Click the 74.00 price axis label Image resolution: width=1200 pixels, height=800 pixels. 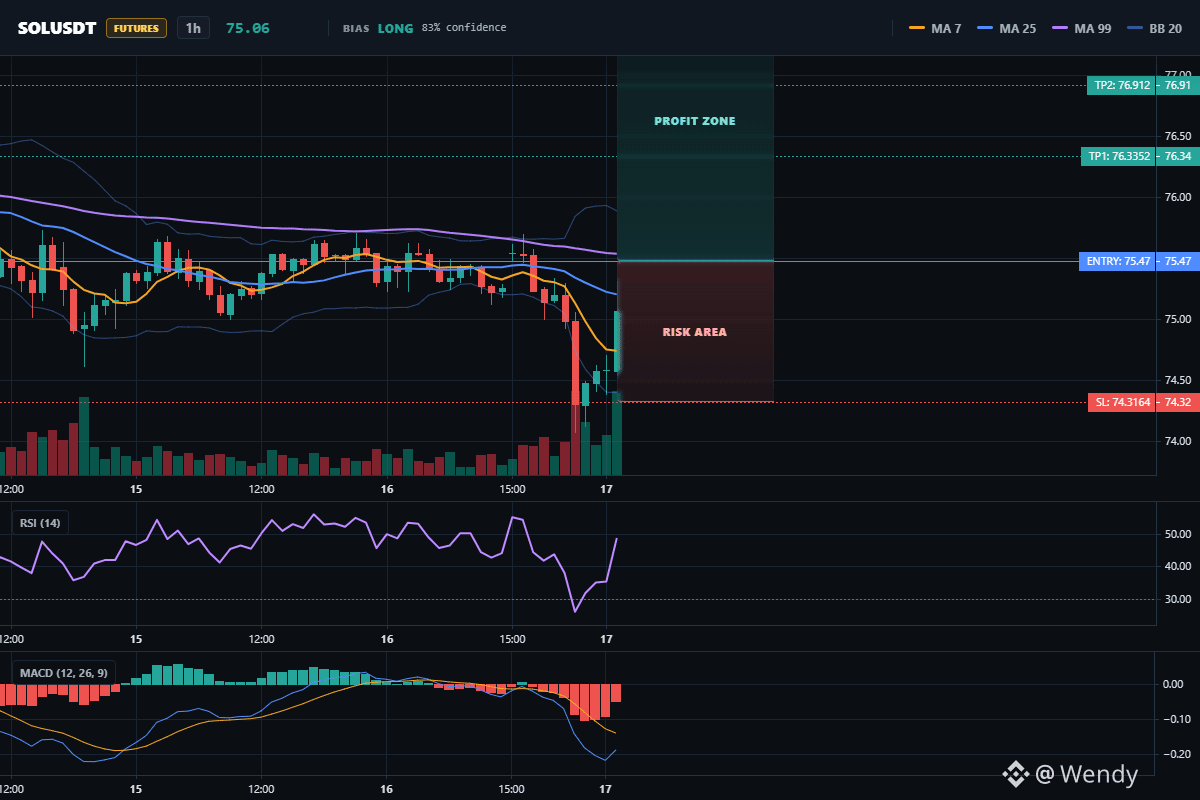tap(1178, 441)
